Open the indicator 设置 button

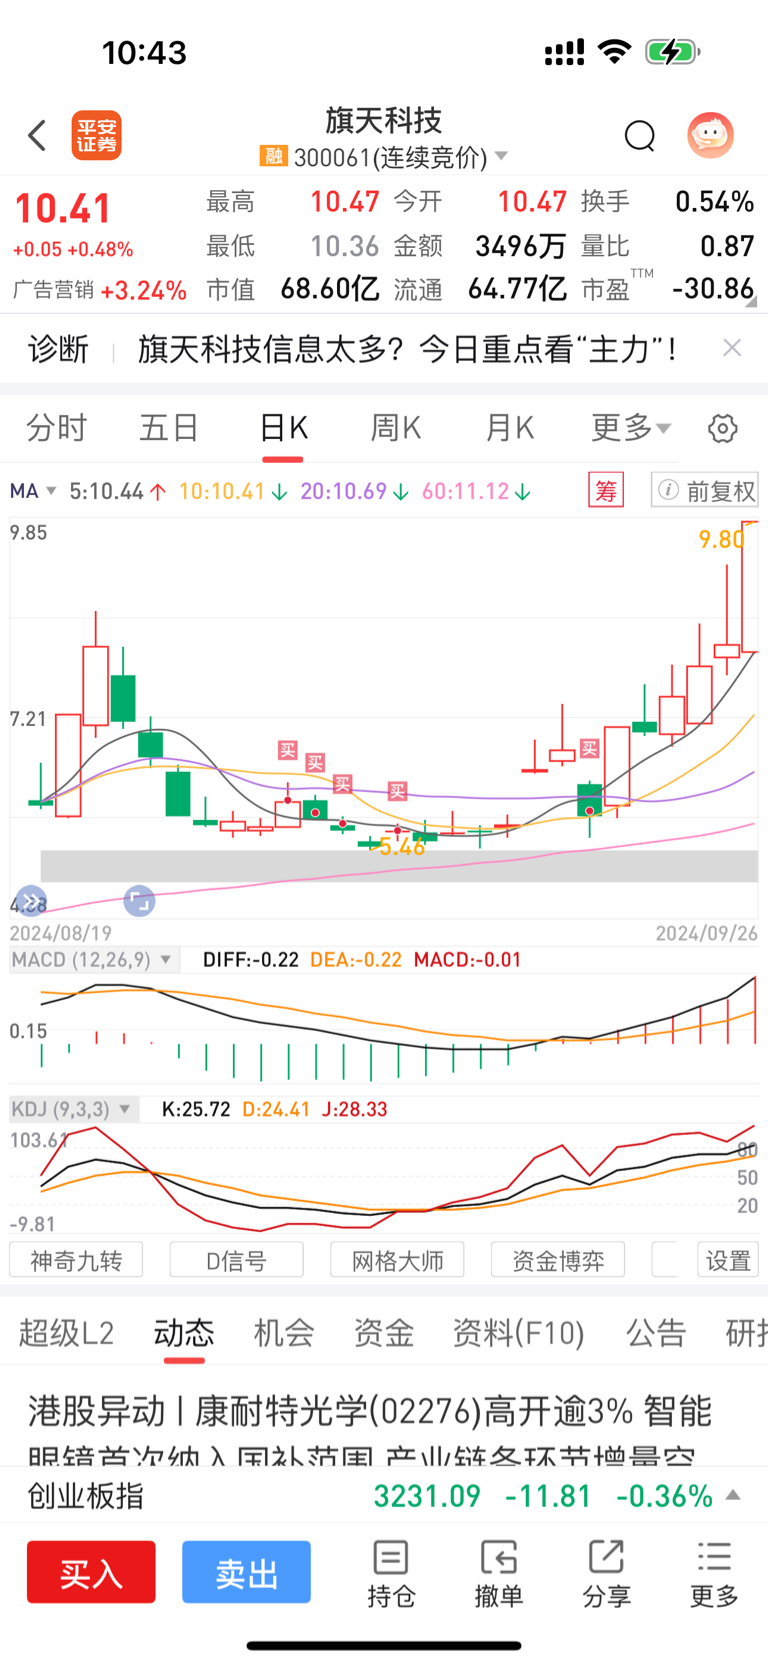(x=728, y=1260)
